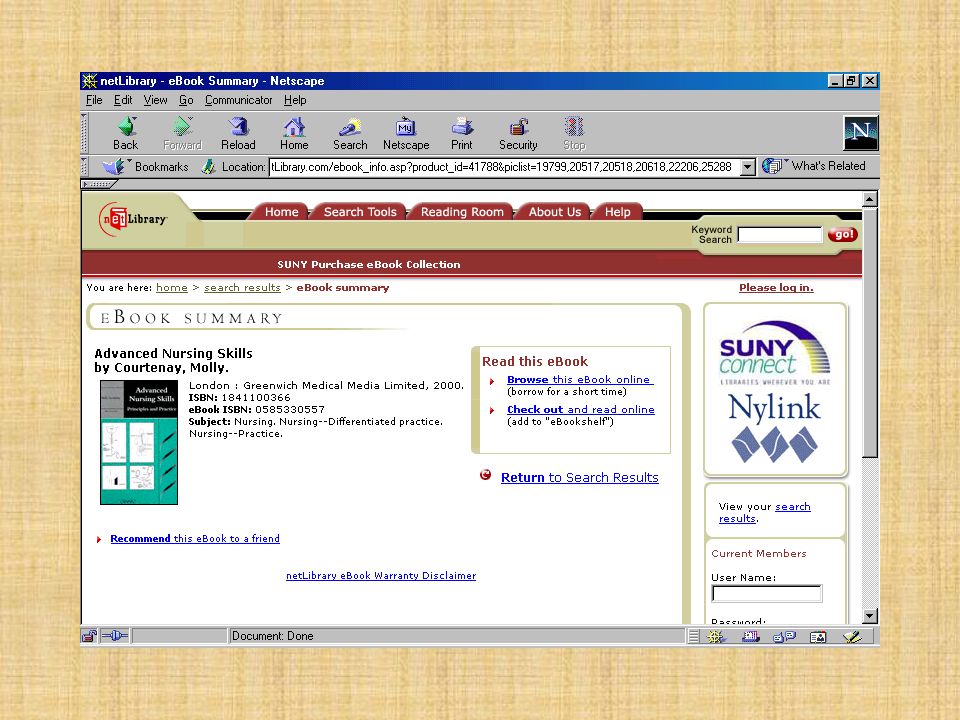The width and height of the screenshot is (960, 720).
Task: Click the red Return arrow icon
Action: click(486, 475)
